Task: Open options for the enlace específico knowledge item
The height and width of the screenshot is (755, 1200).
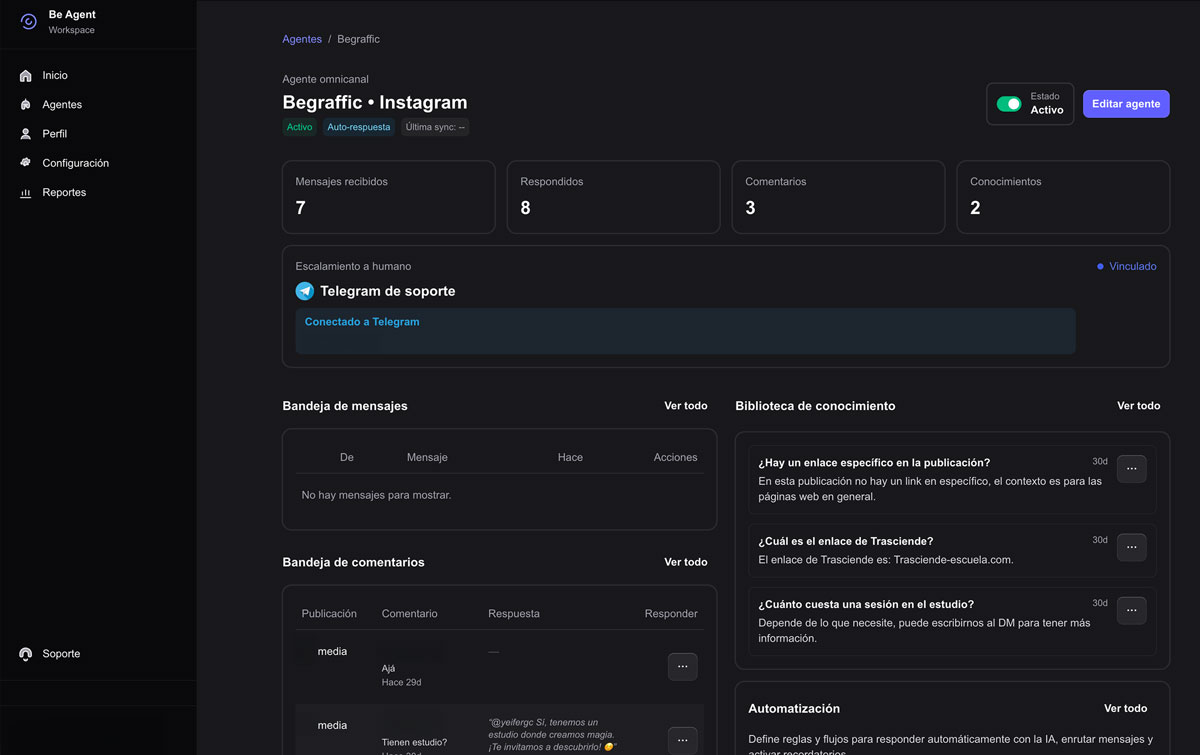Action: tap(1131, 469)
